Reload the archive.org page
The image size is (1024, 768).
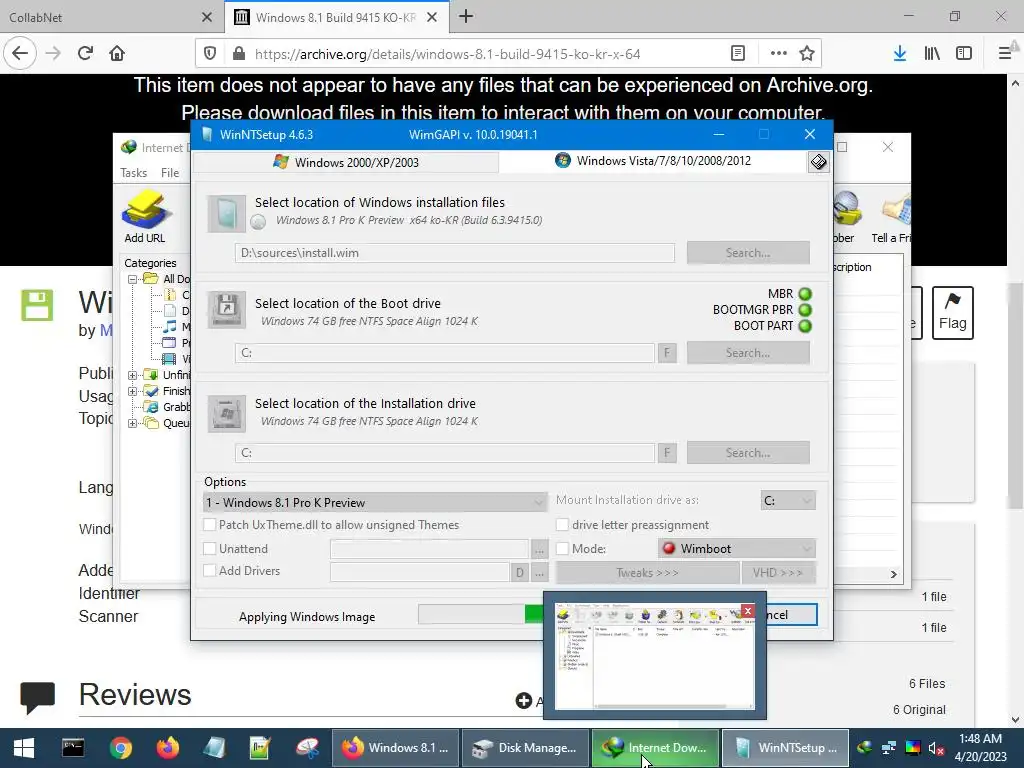pos(85,54)
